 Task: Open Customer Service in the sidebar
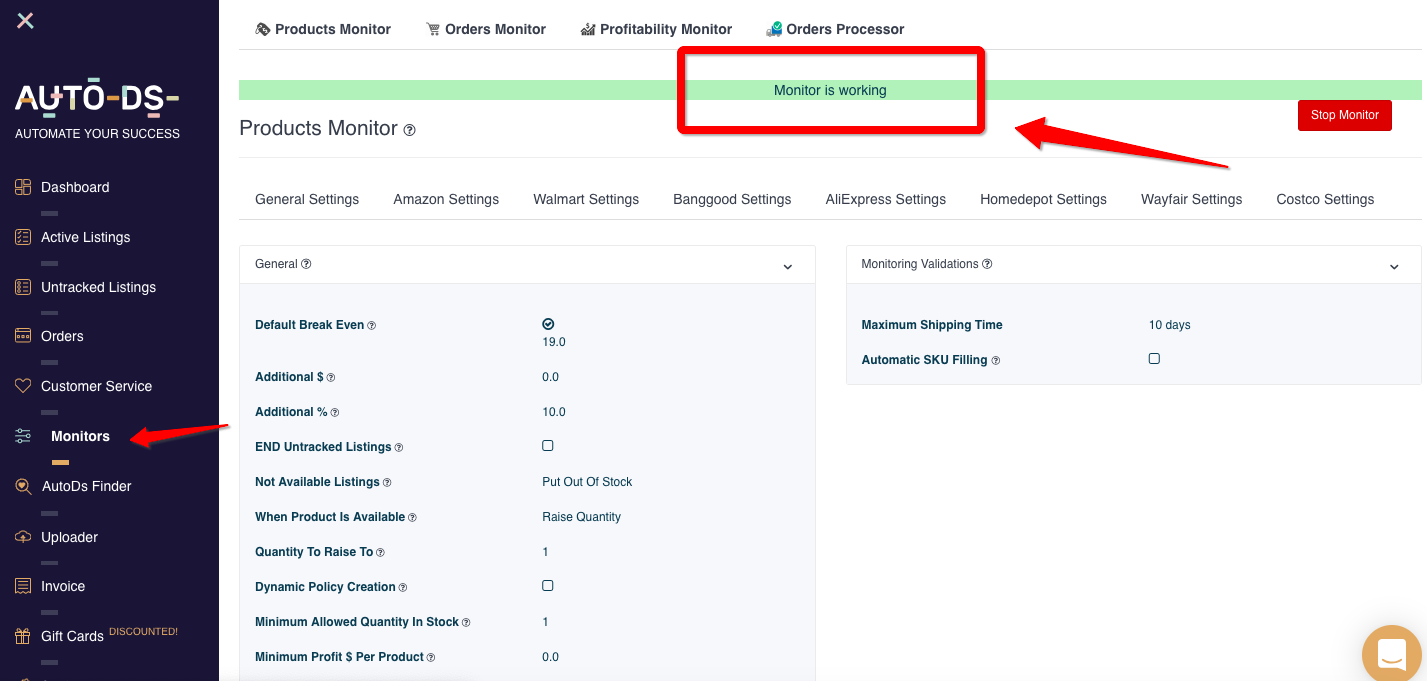pyautogui.click(x=97, y=386)
